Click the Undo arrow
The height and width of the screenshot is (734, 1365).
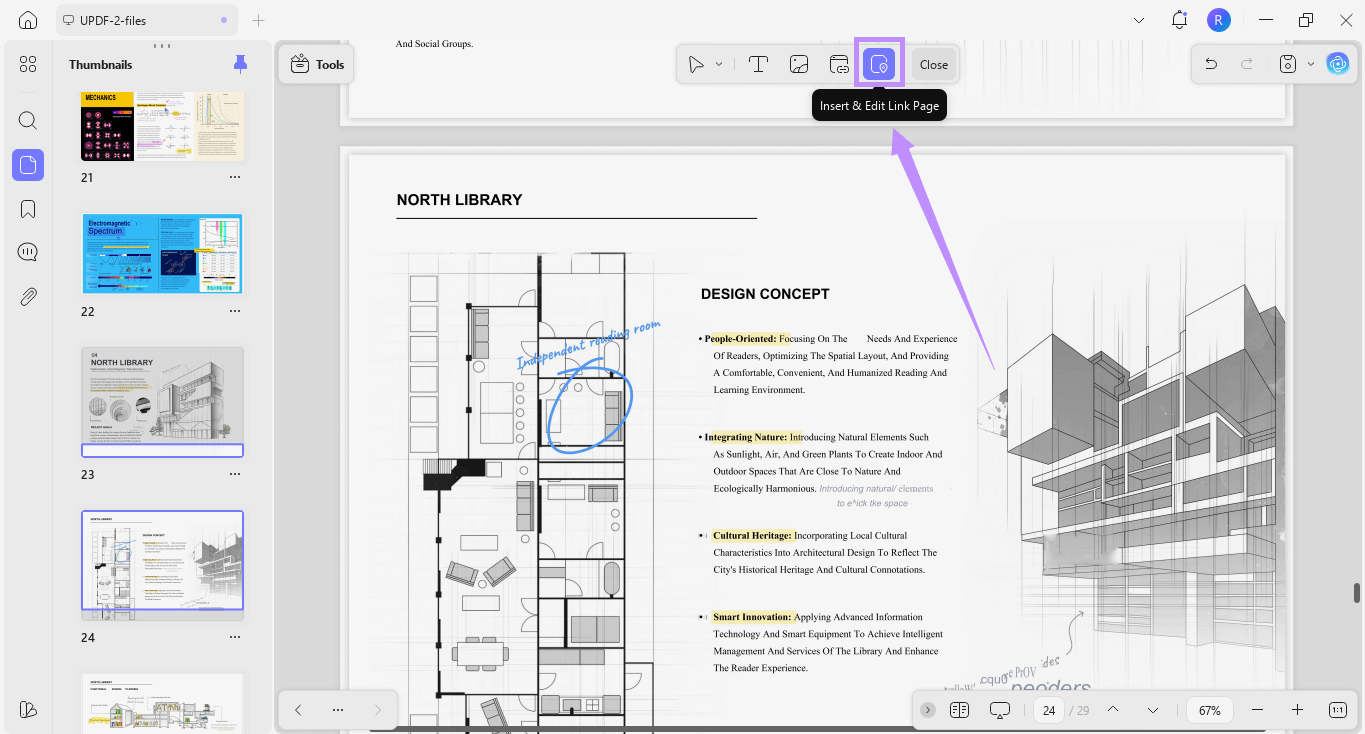[1211, 64]
